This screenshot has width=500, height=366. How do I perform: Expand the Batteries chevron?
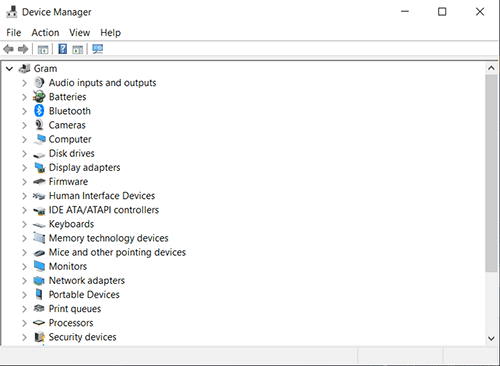click(x=24, y=97)
